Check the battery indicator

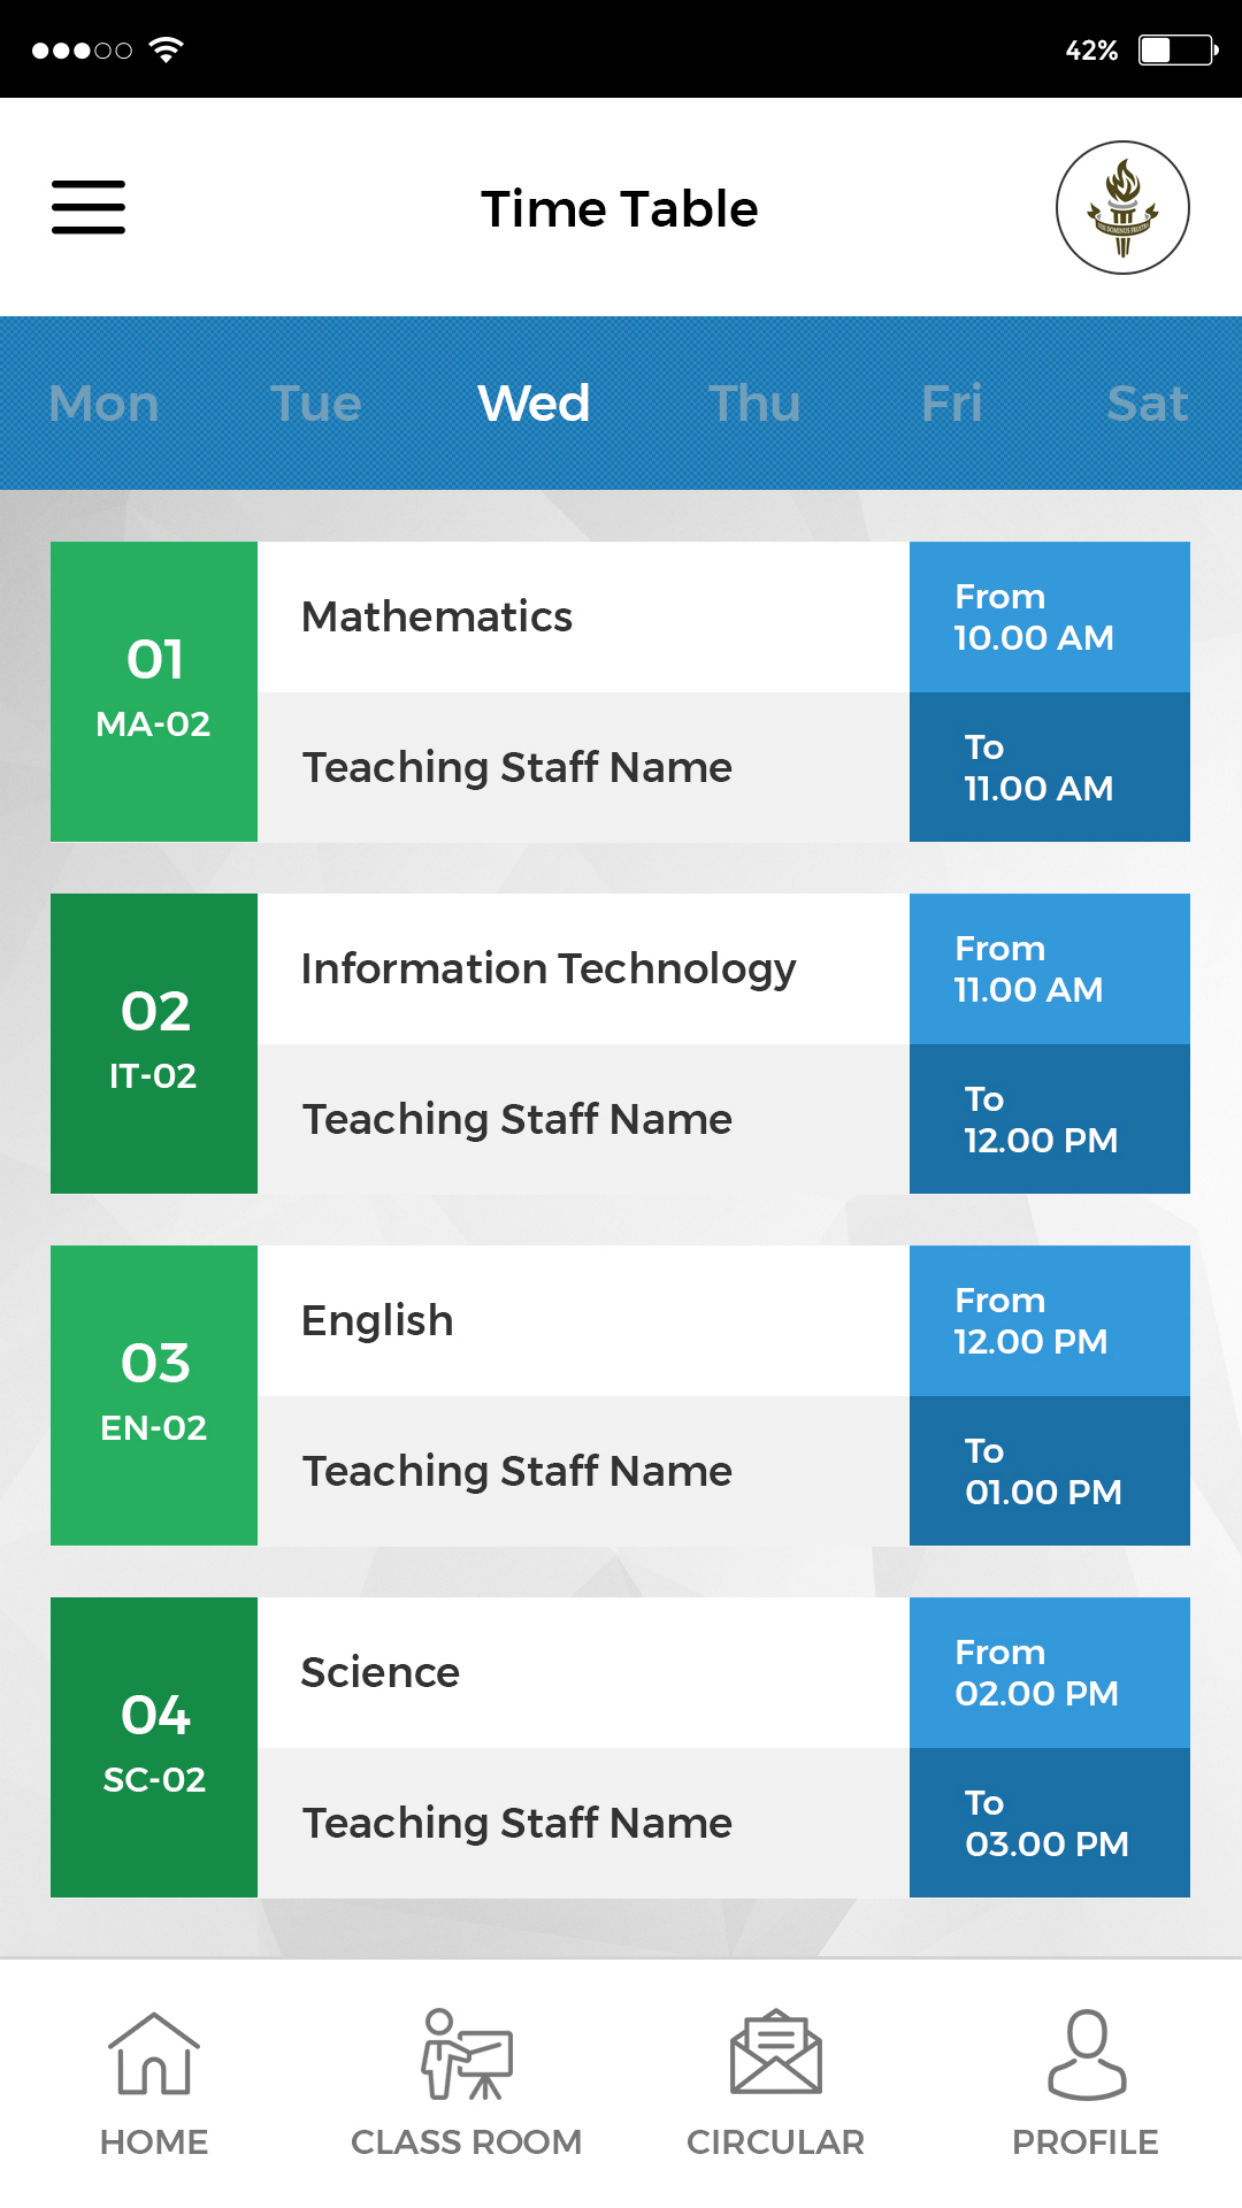[x=1178, y=50]
